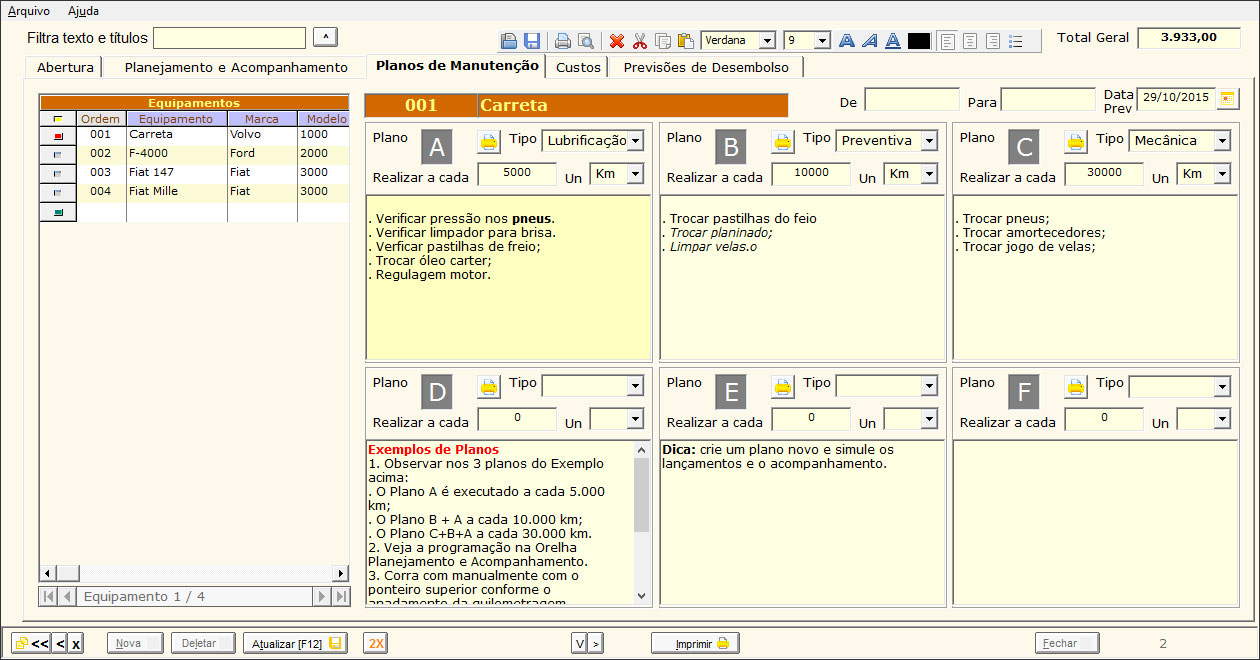Click the small button beside the filter field
The height and width of the screenshot is (660, 1260).
[325, 37]
